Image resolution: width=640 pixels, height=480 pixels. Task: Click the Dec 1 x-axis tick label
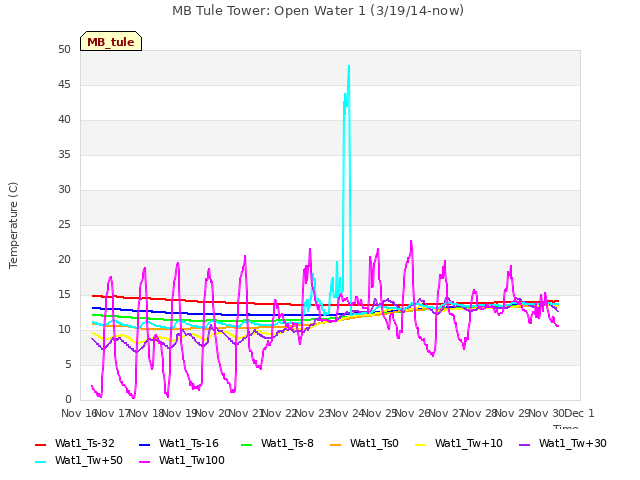pos(579,413)
